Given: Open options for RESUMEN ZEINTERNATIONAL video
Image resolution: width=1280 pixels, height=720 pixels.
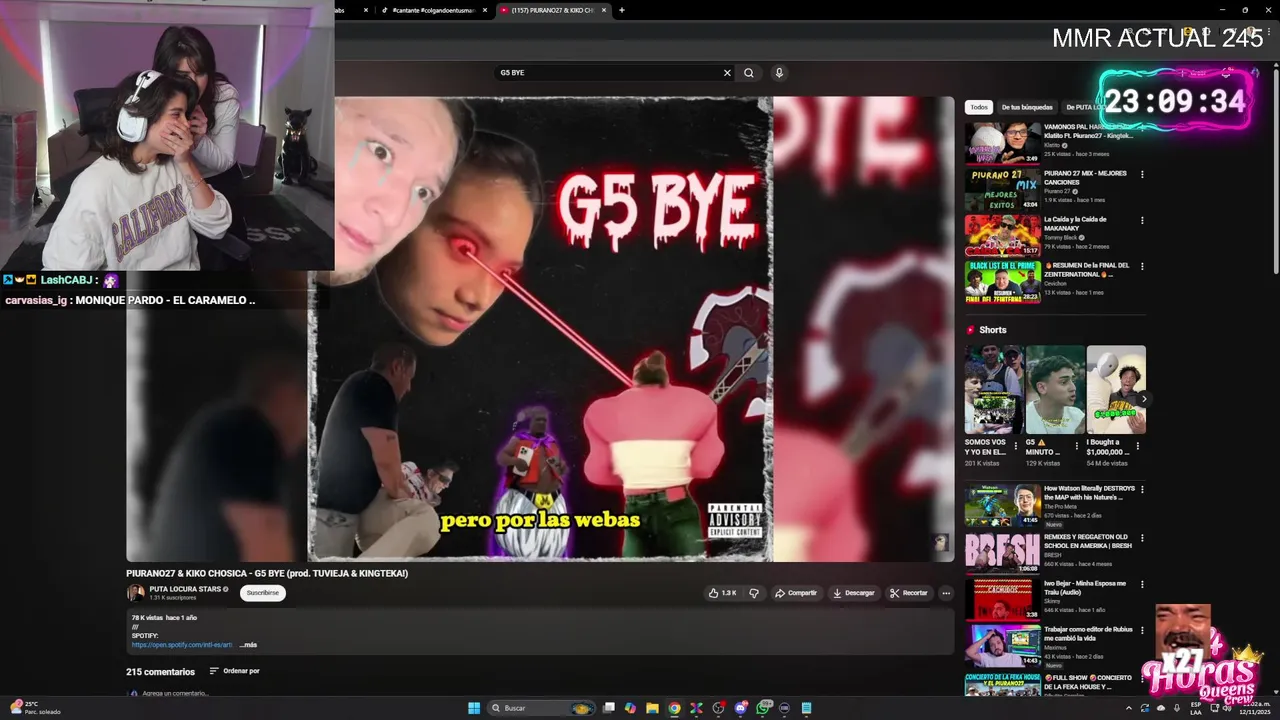Looking at the screenshot, I should click(1142, 266).
